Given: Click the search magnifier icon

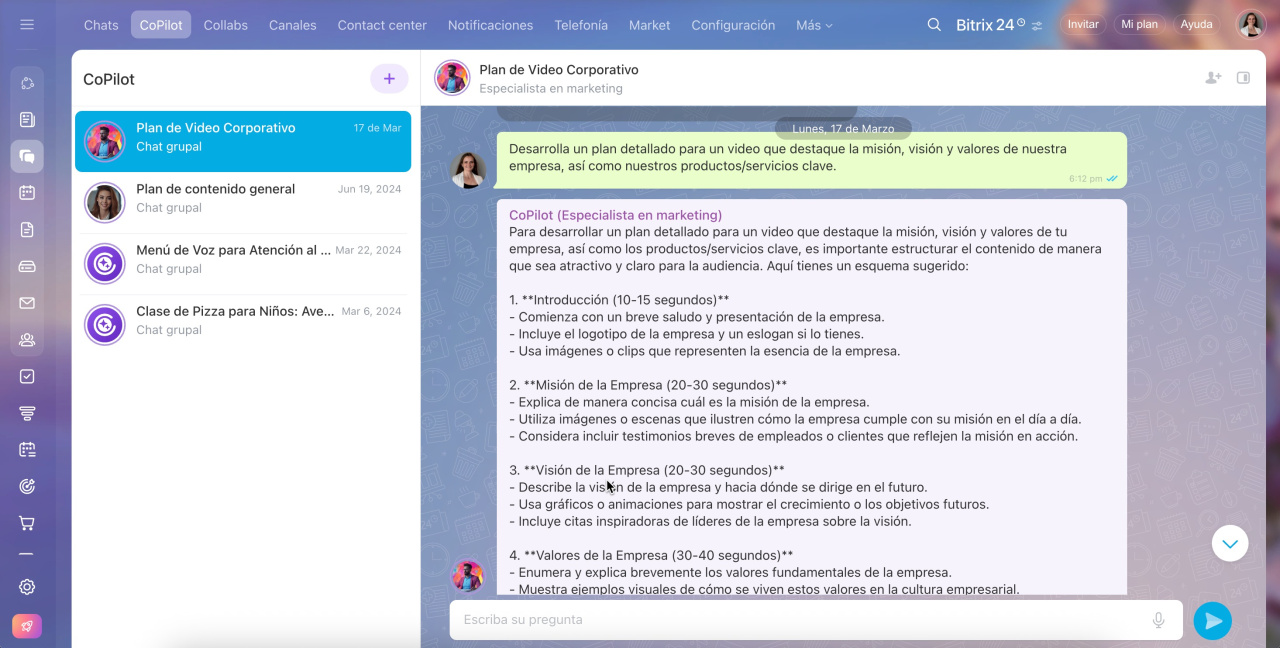Looking at the screenshot, I should [x=934, y=25].
